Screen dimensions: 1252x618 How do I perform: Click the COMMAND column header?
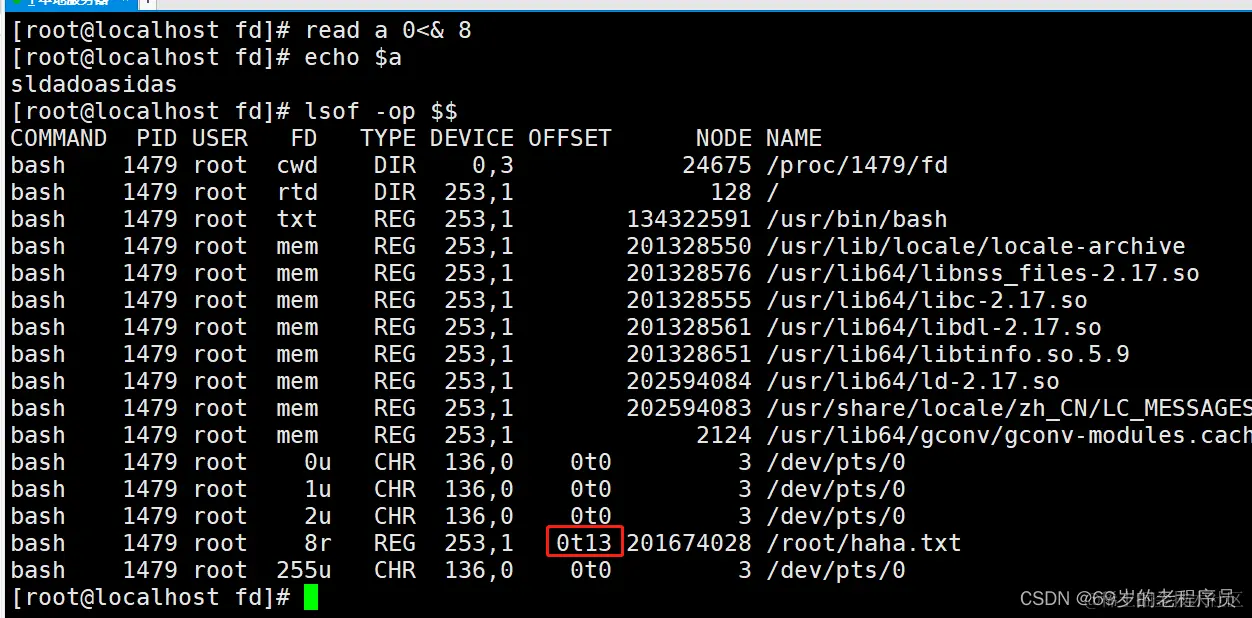(x=59, y=139)
